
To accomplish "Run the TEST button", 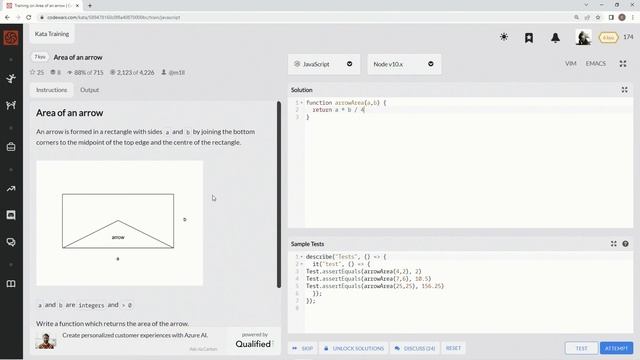I will (581, 348).
